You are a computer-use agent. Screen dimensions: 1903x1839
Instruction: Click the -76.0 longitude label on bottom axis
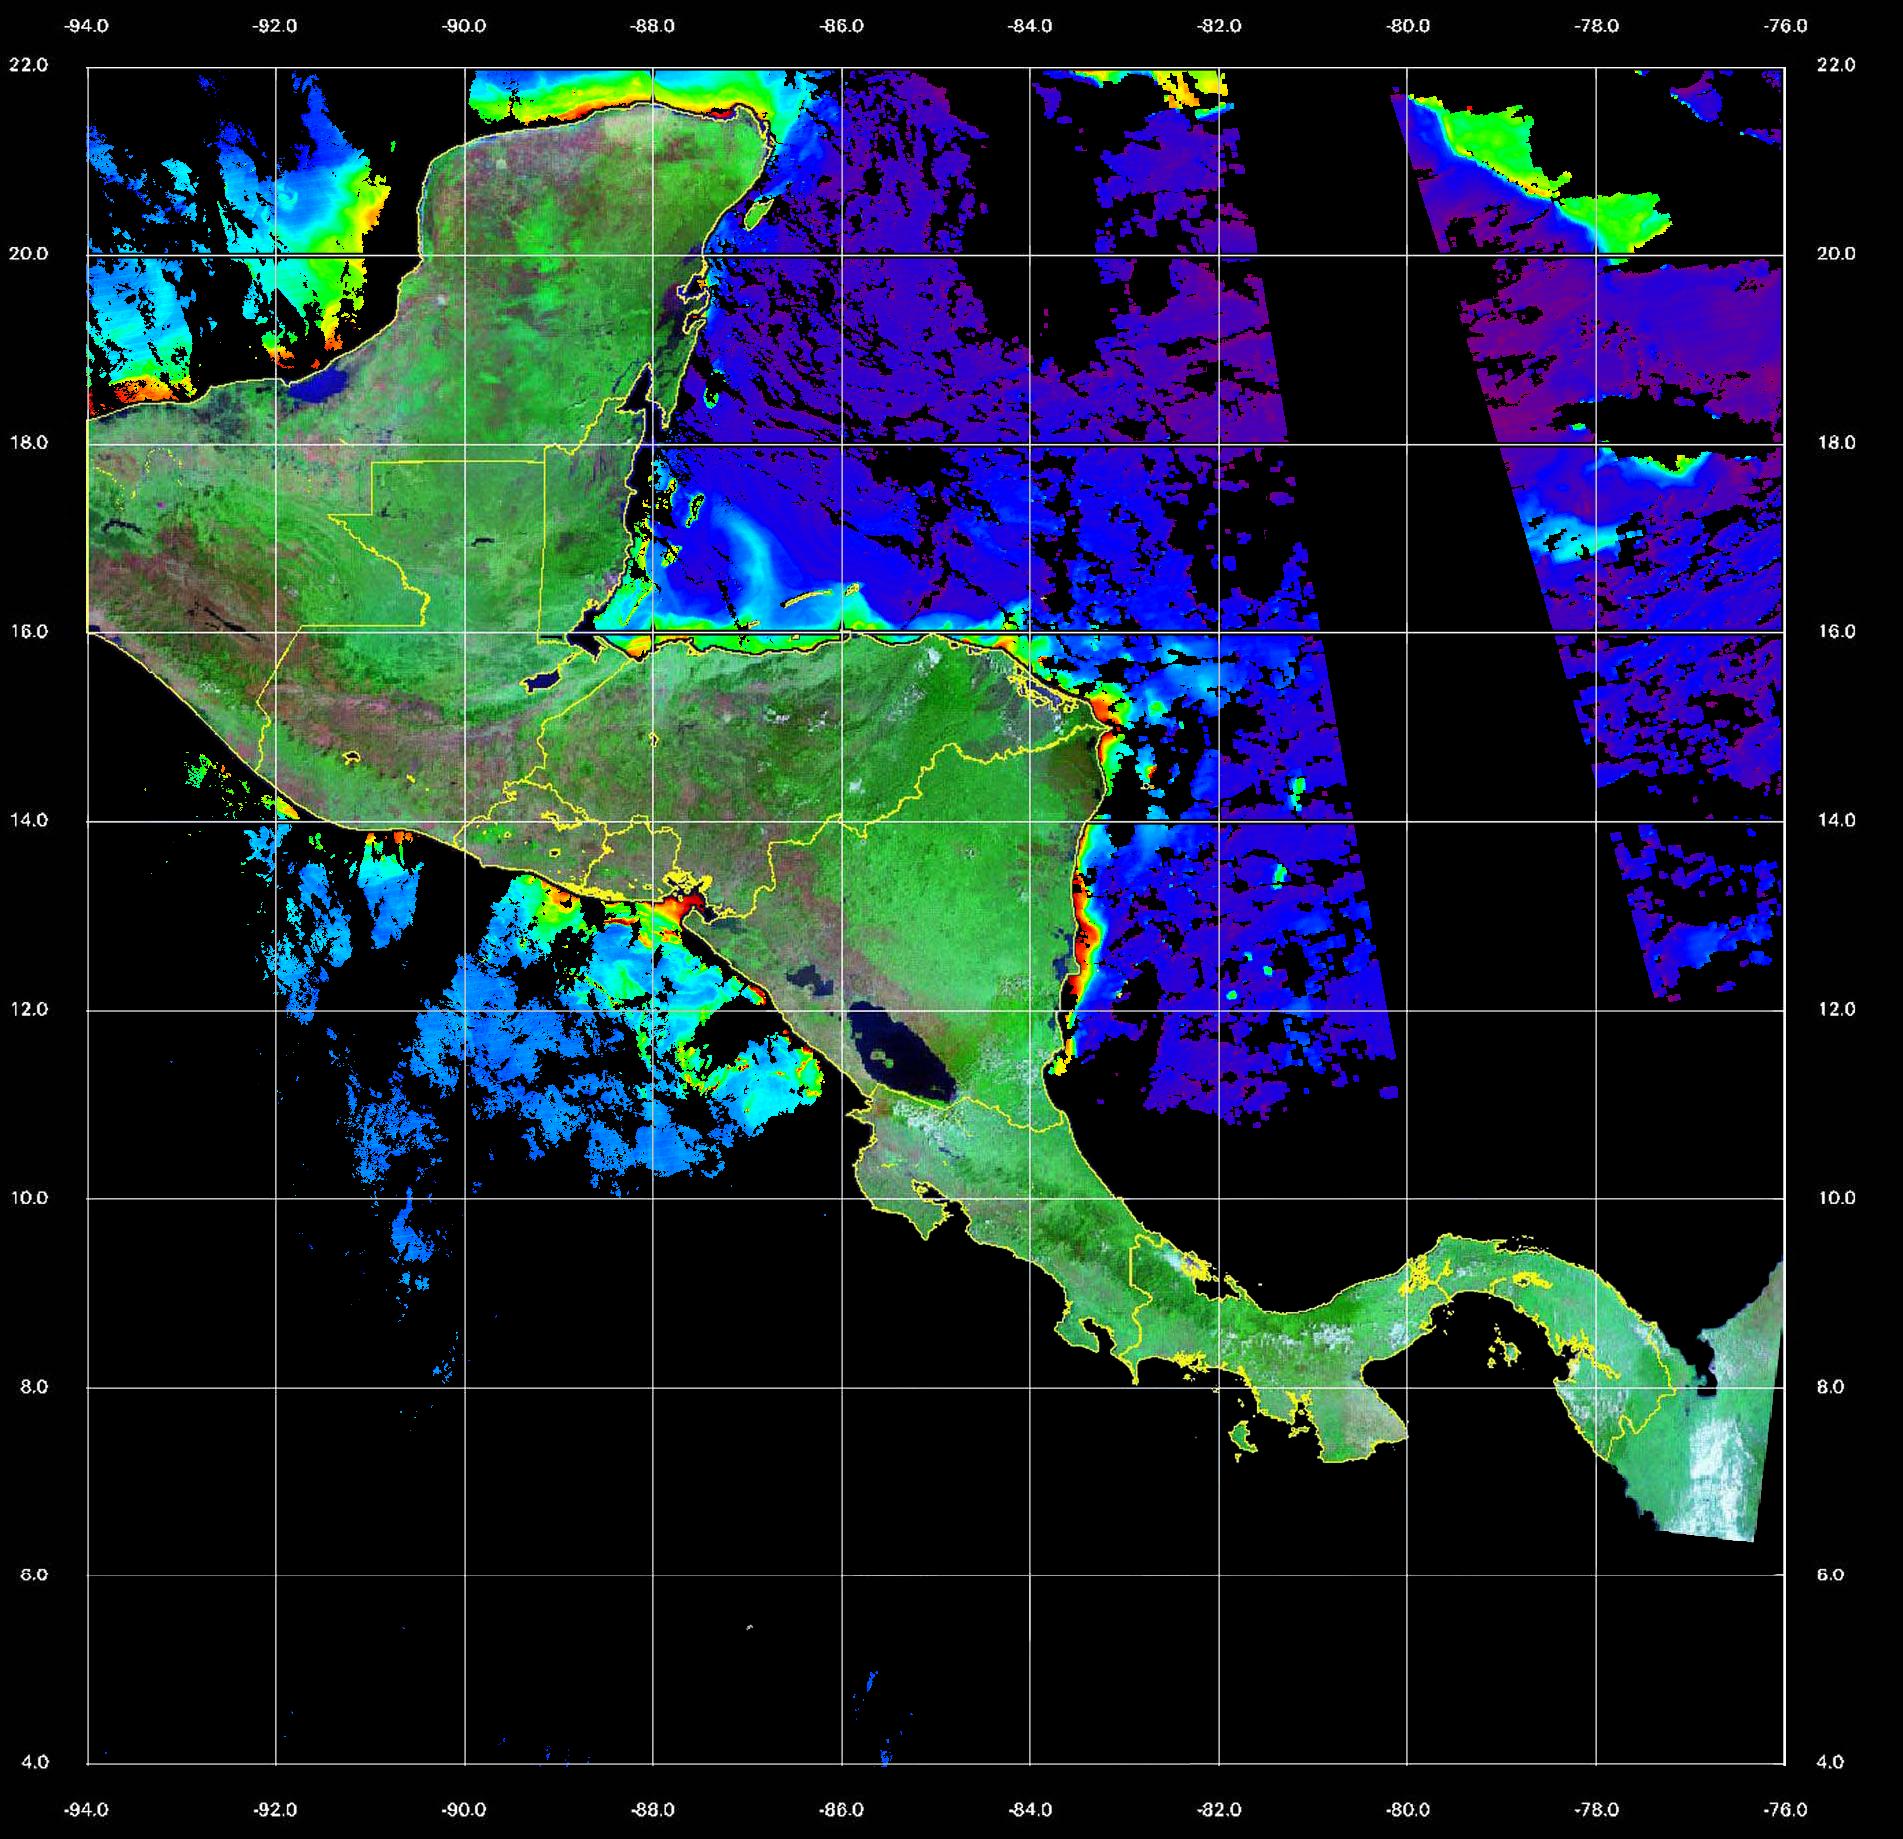1786,1810
